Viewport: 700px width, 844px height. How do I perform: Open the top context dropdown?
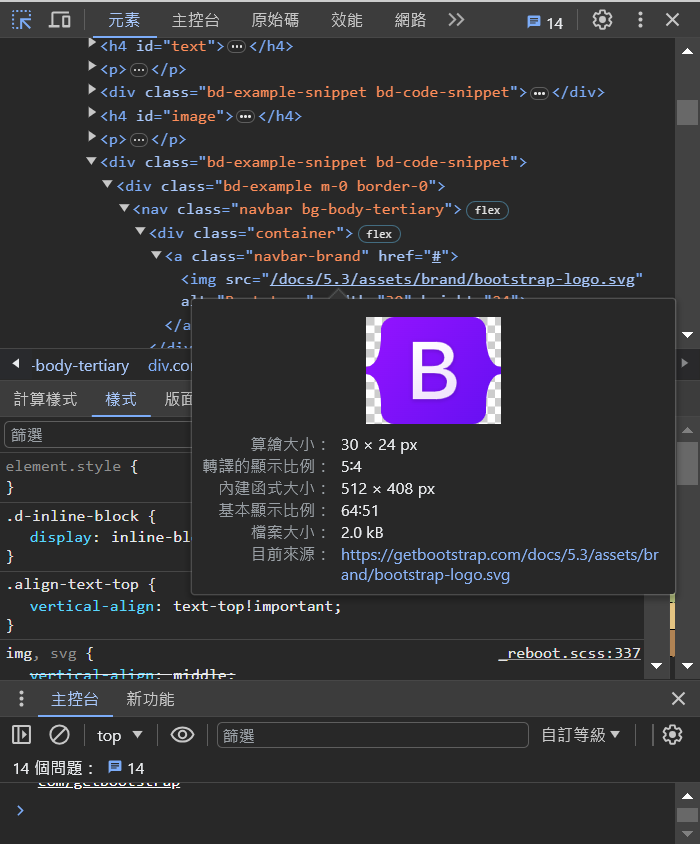pos(120,735)
